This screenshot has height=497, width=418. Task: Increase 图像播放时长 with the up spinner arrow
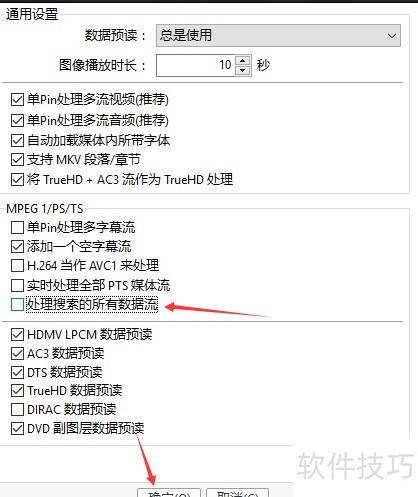pyautogui.click(x=243, y=61)
